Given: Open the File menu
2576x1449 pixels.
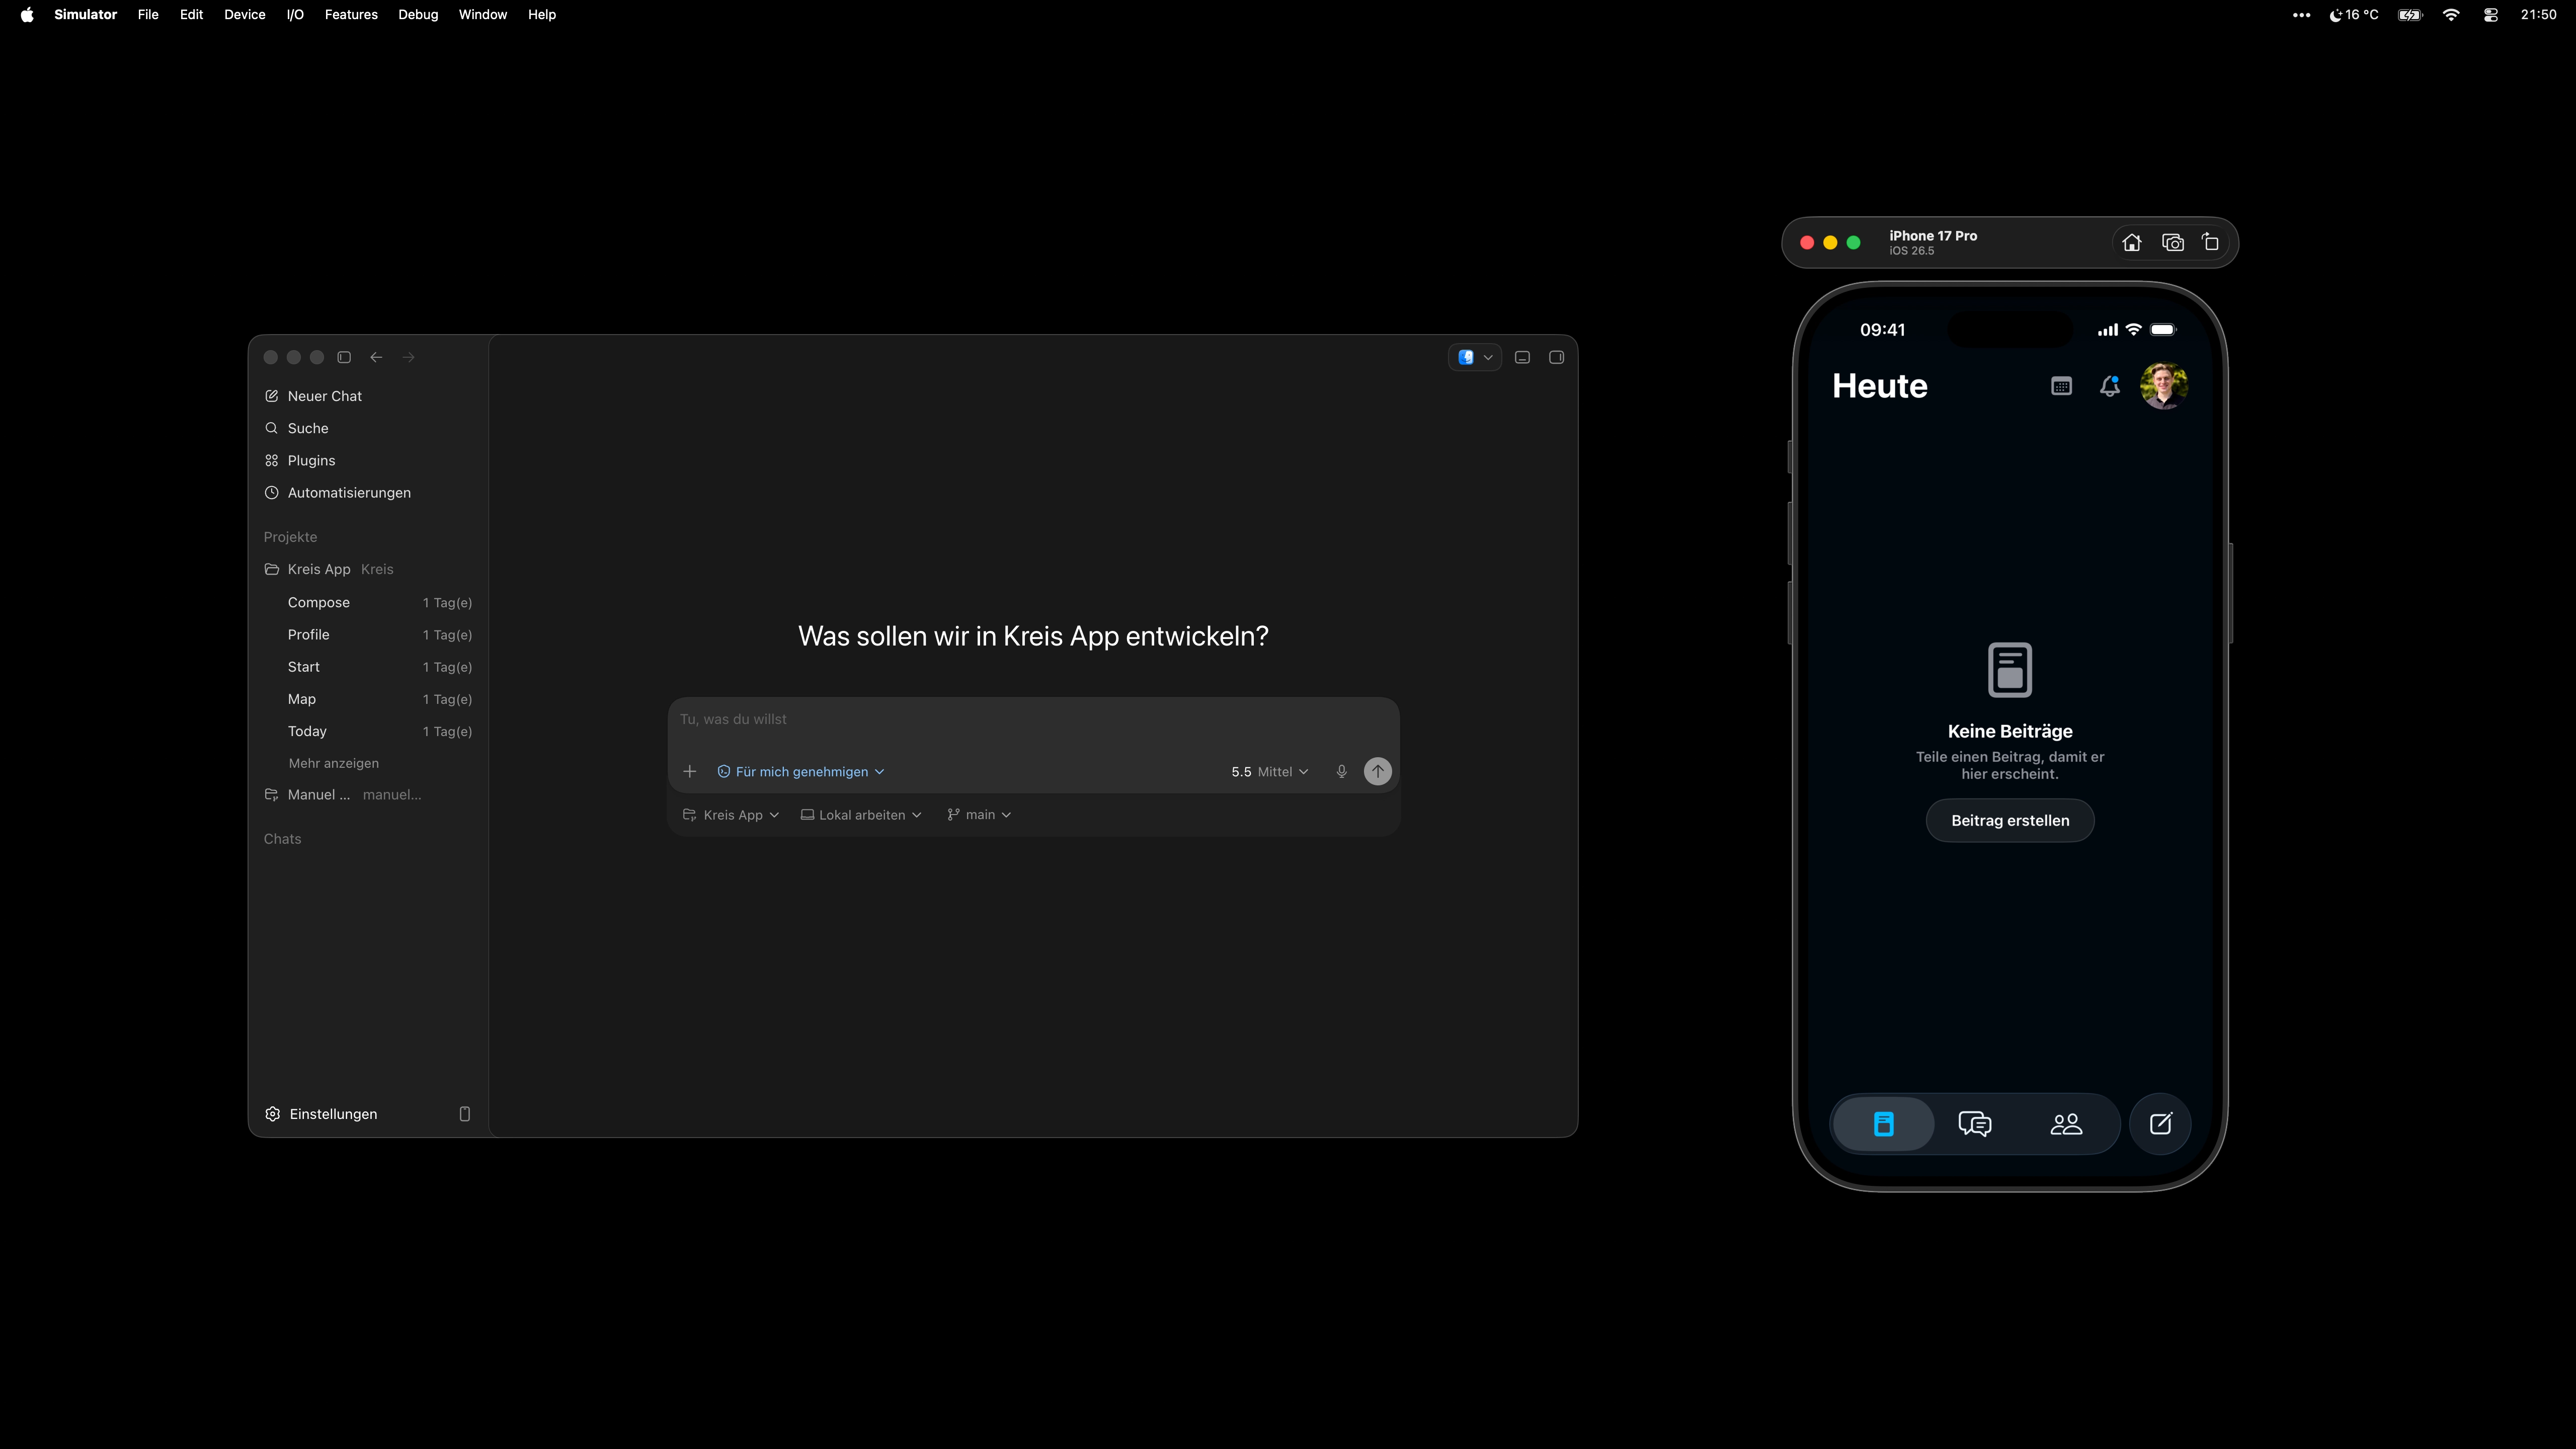Looking at the screenshot, I should point(148,15).
